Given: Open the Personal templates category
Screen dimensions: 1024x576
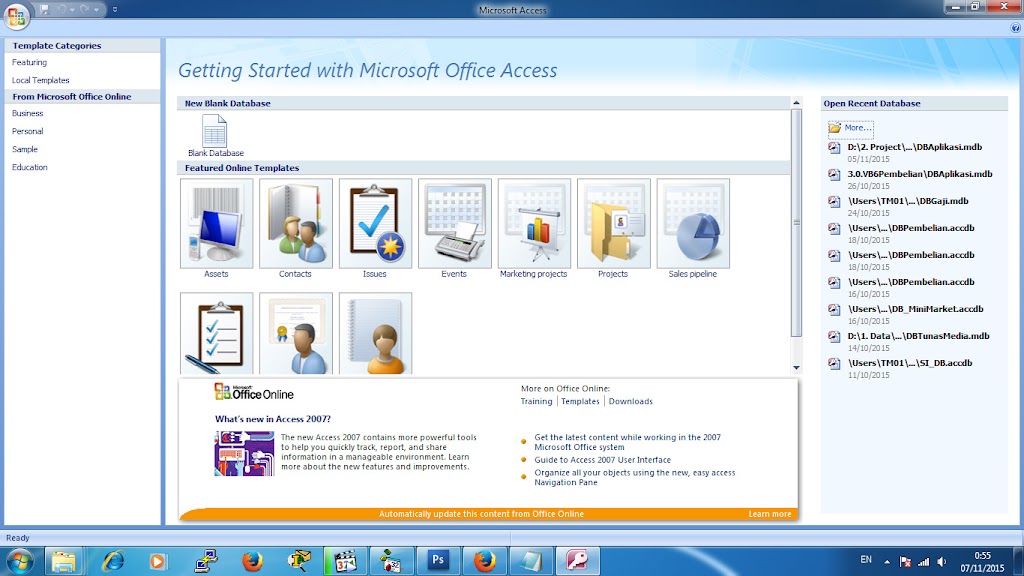Looking at the screenshot, I should [27, 131].
